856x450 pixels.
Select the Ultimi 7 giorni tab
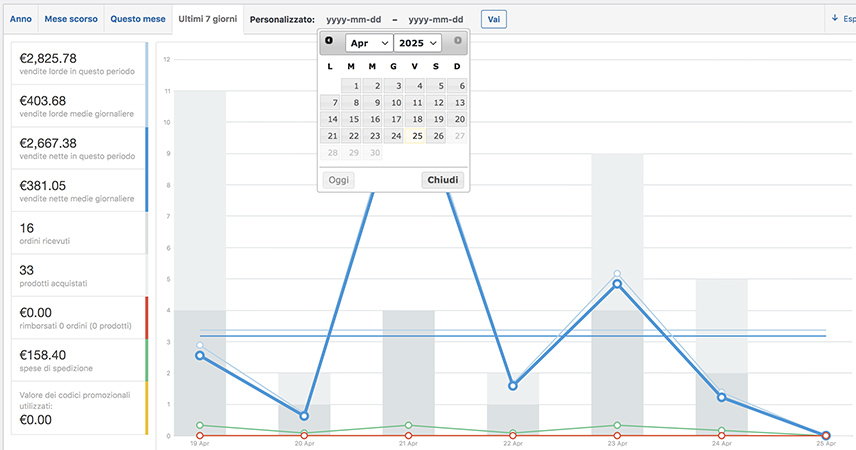207,19
